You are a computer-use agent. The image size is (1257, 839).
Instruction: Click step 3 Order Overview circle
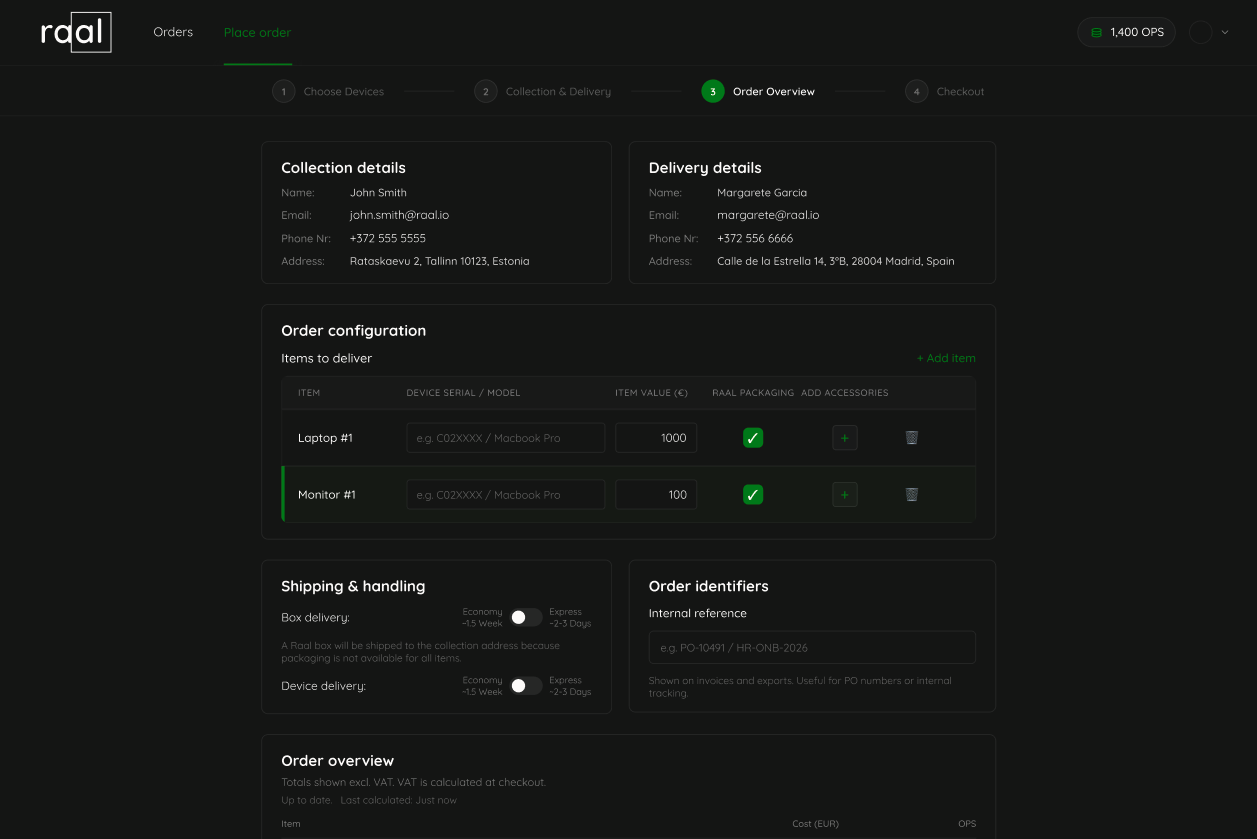point(712,92)
